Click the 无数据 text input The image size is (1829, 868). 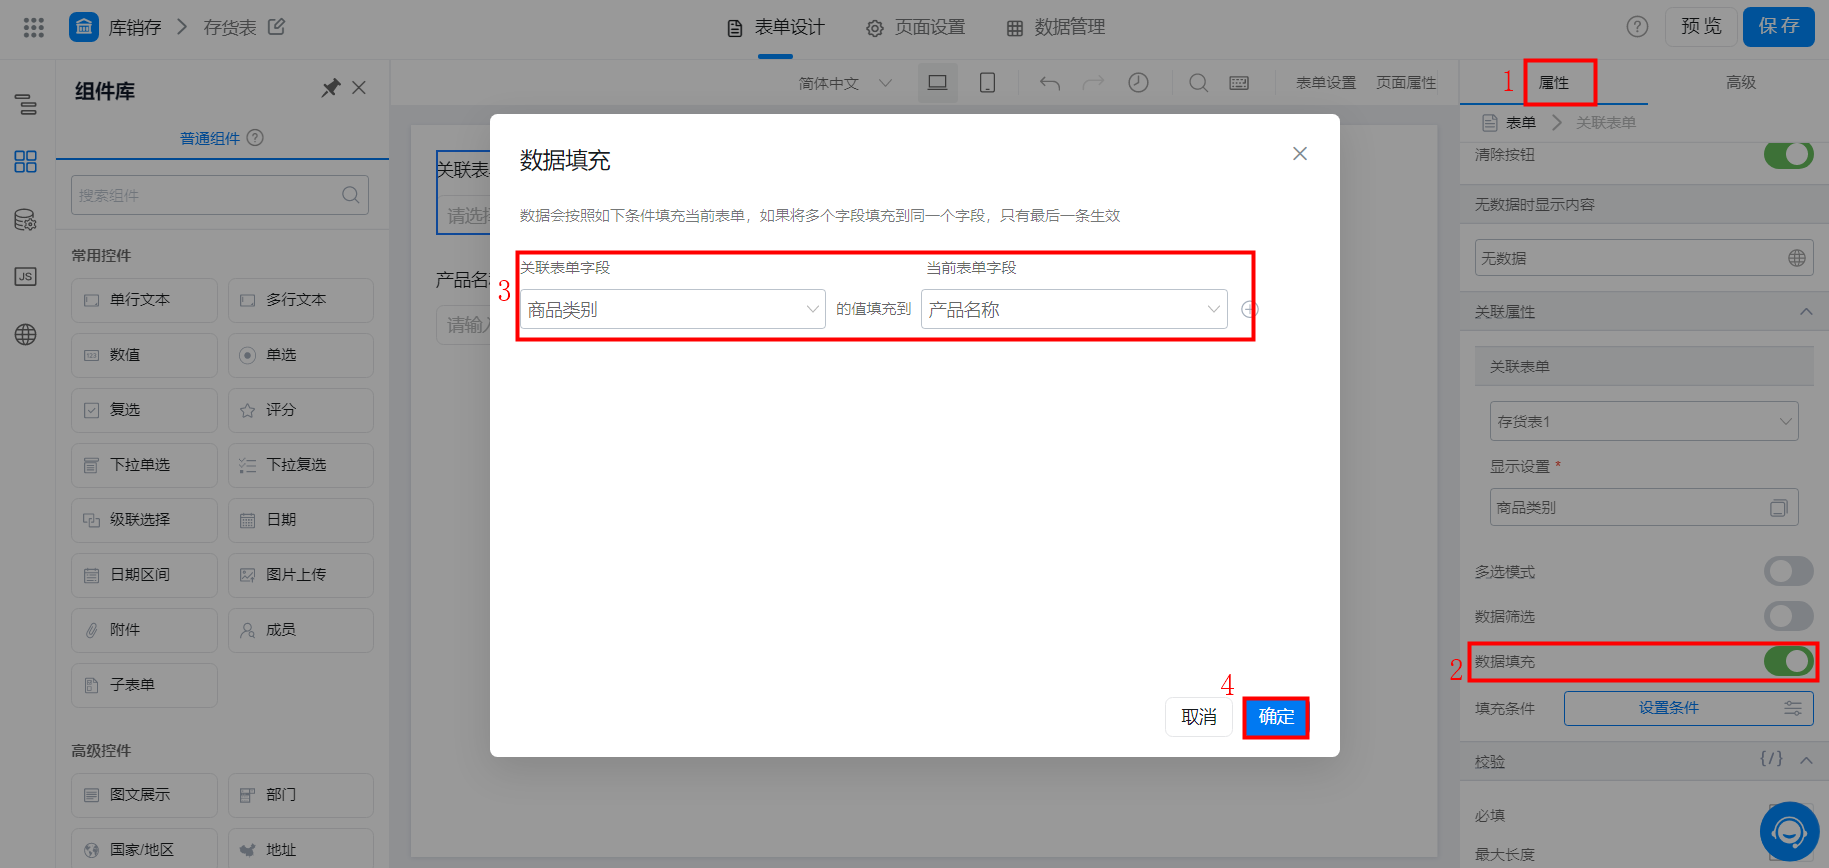pos(1644,258)
